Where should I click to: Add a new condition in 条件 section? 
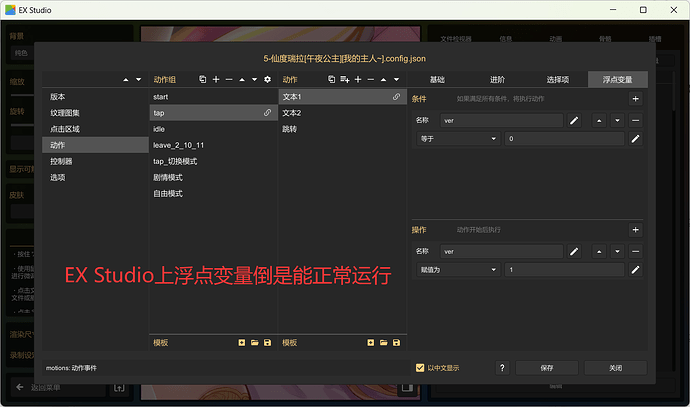click(x=635, y=99)
